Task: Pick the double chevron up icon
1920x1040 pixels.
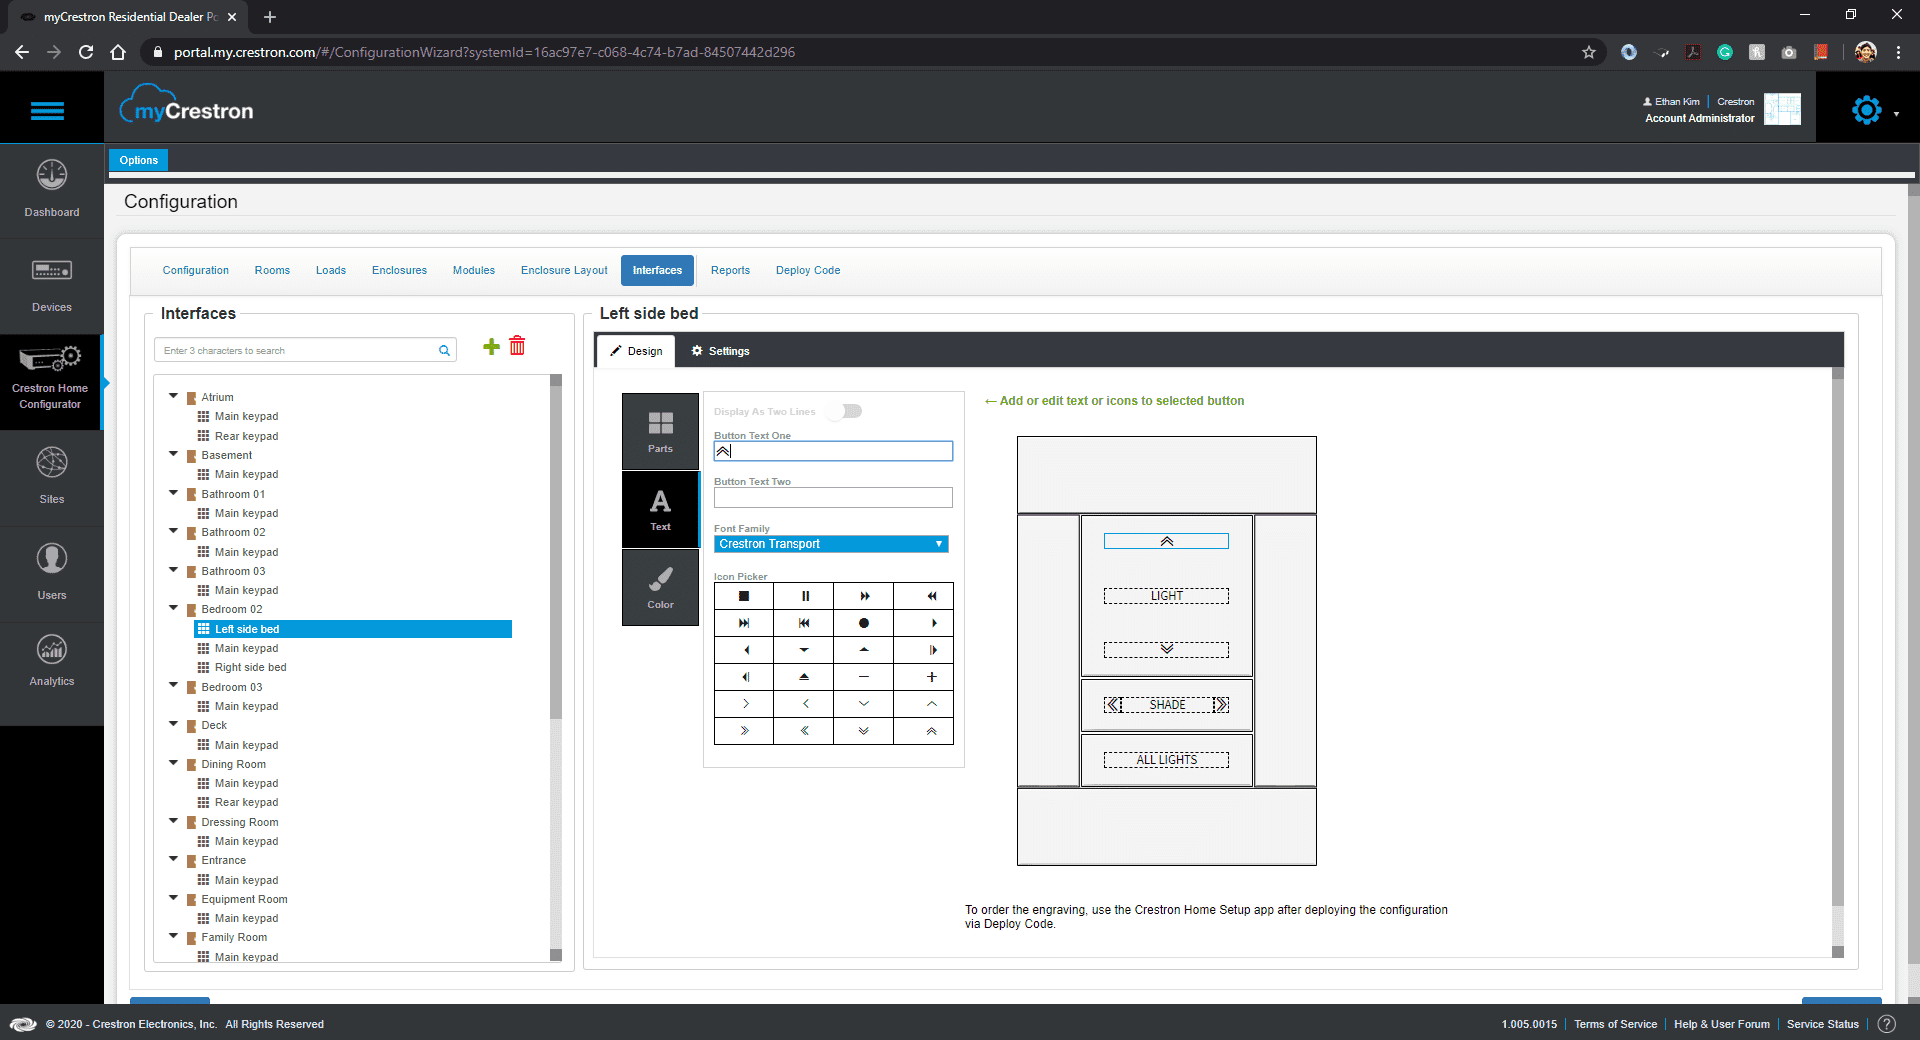Action: coord(931,731)
